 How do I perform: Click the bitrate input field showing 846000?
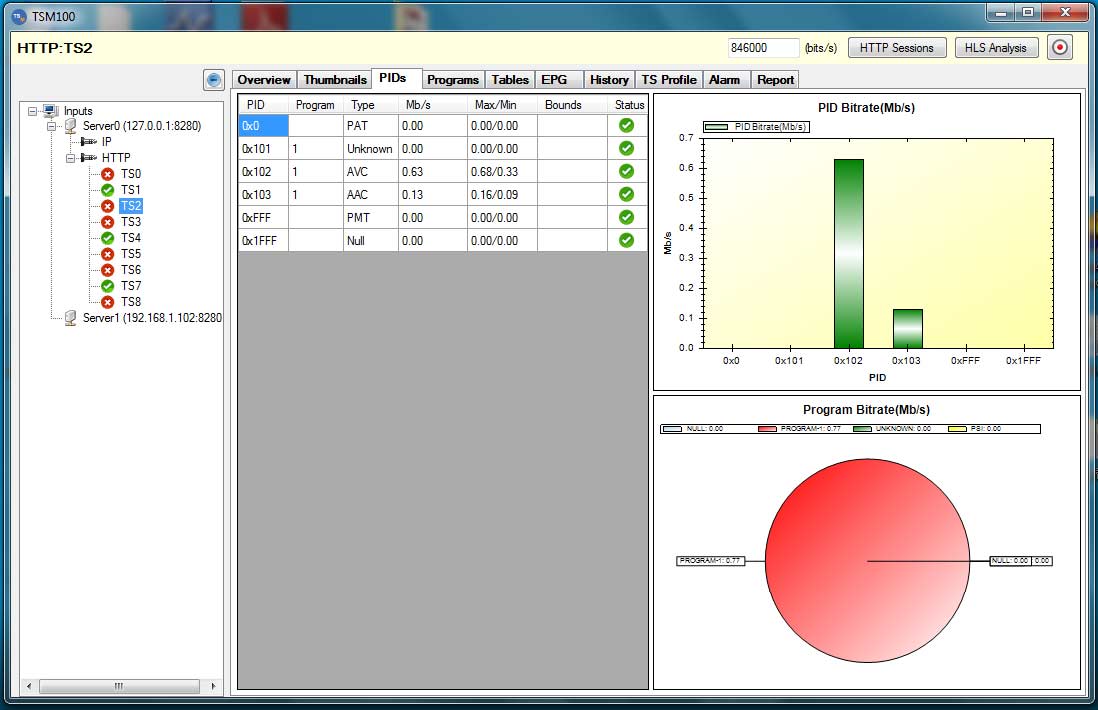pos(764,48)
